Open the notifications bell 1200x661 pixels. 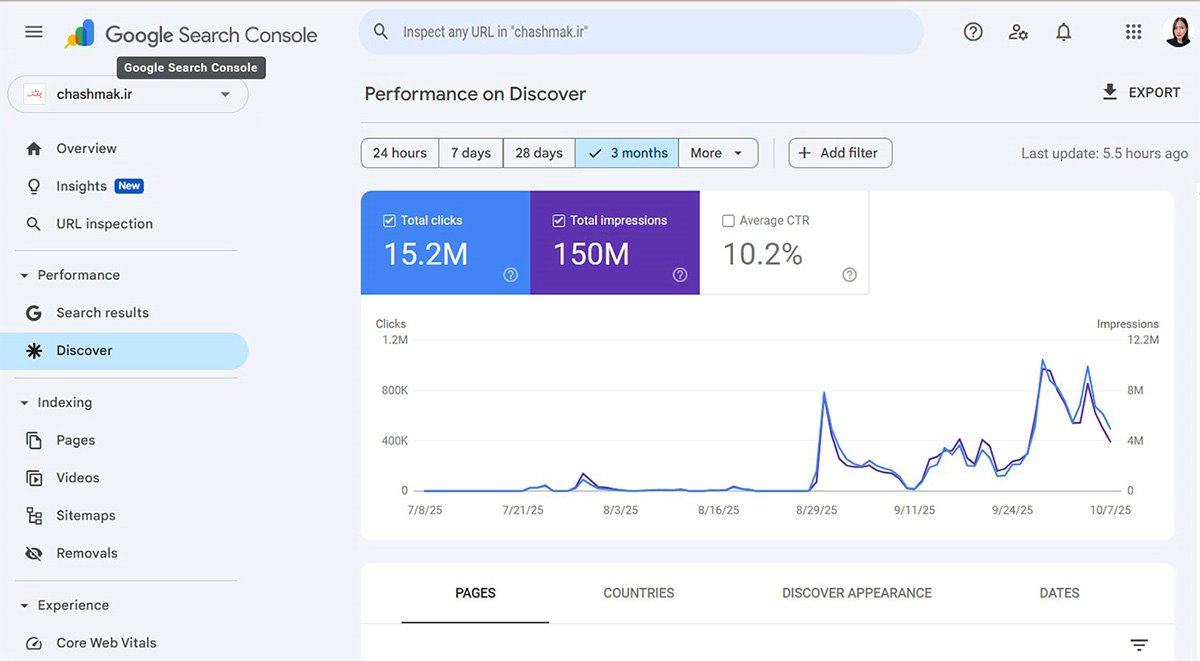[1064, 32]
